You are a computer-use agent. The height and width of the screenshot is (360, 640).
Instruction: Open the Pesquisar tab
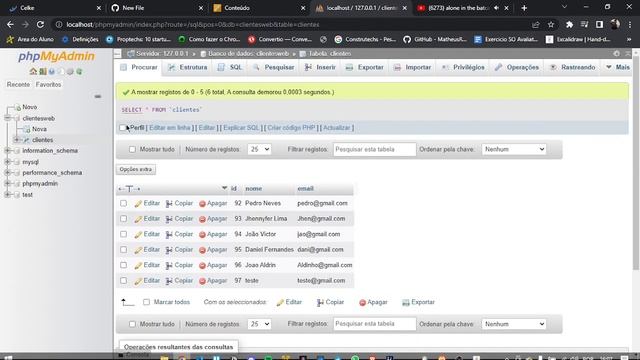click(x=273, y=67)
